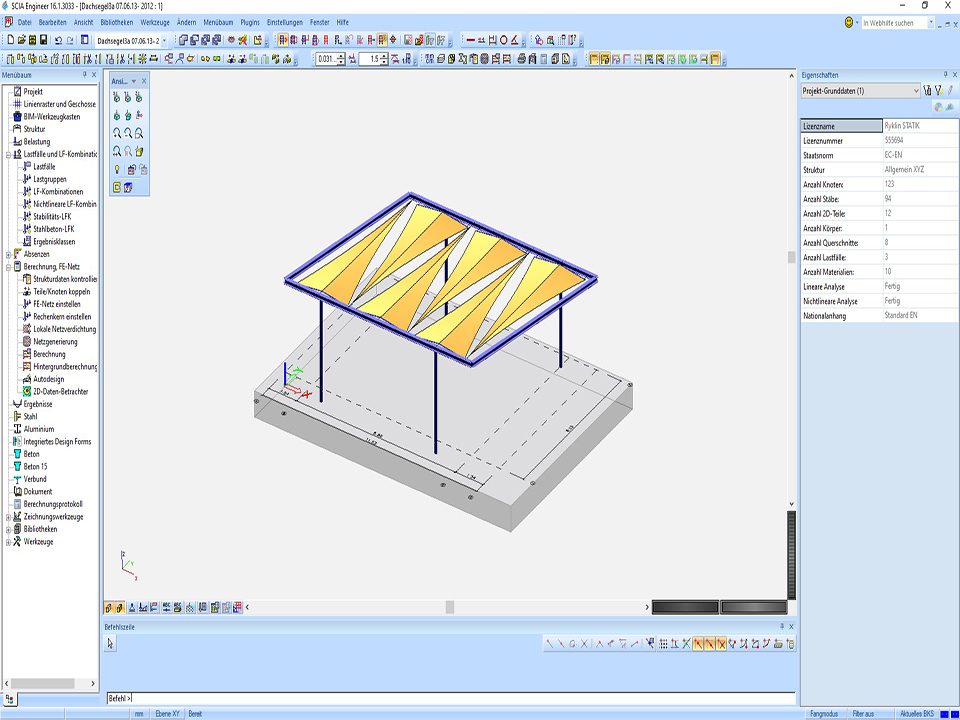Click the viewport horizontal scrollbar thumb
The width and height of the screenshot is (960, 720).
point(450,607)
